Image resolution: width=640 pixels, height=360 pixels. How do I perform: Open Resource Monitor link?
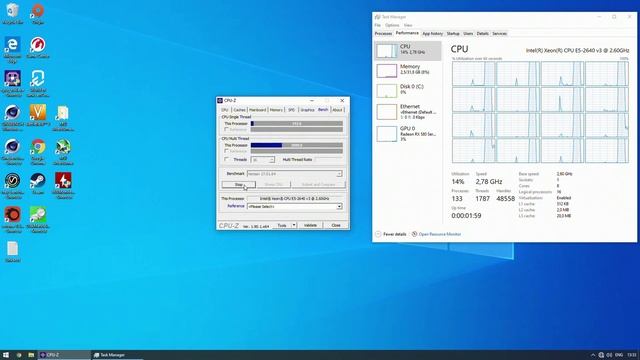click(x=436, y=234)
